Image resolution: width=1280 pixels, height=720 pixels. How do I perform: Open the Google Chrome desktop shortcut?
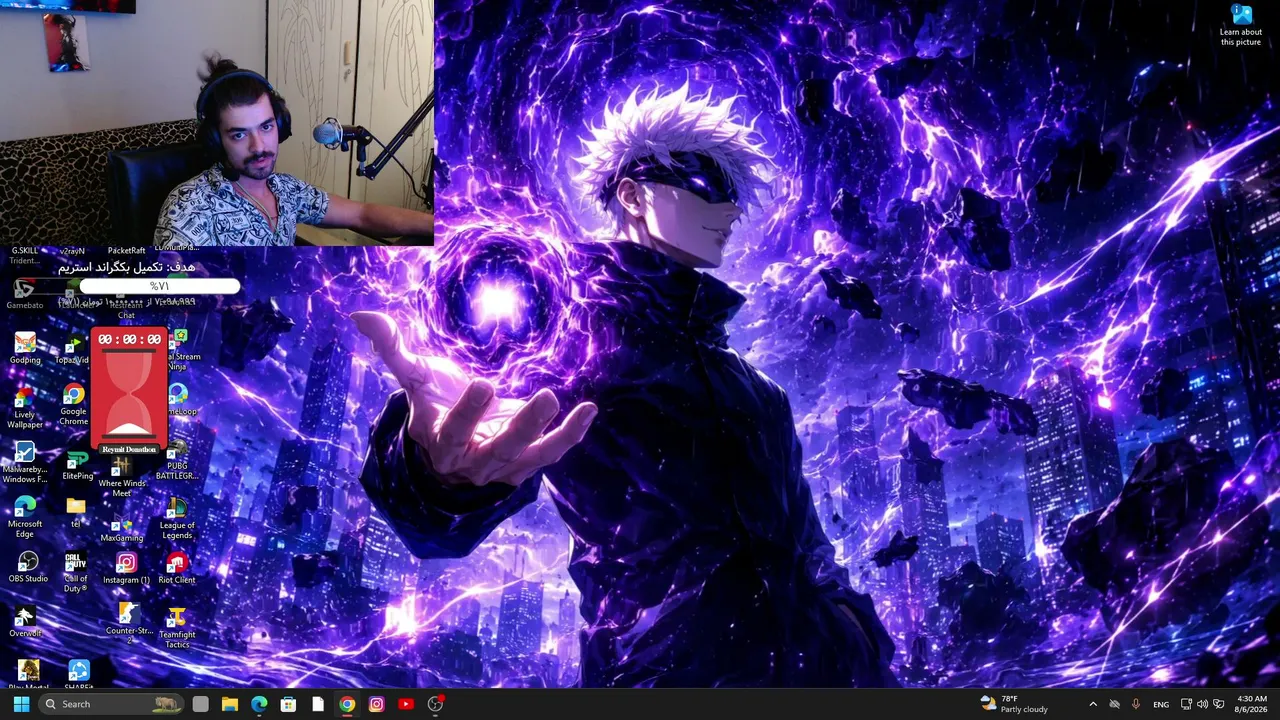coord(73,405)
